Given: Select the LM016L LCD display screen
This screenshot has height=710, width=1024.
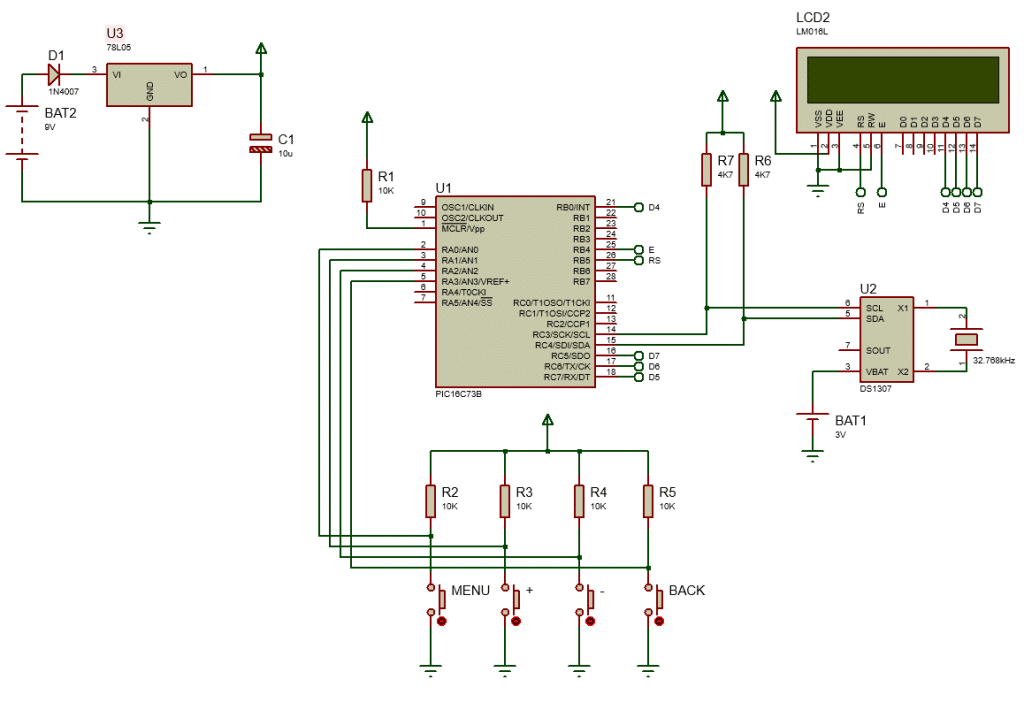Looking at the screenshot, I should (x=903, y=80).
